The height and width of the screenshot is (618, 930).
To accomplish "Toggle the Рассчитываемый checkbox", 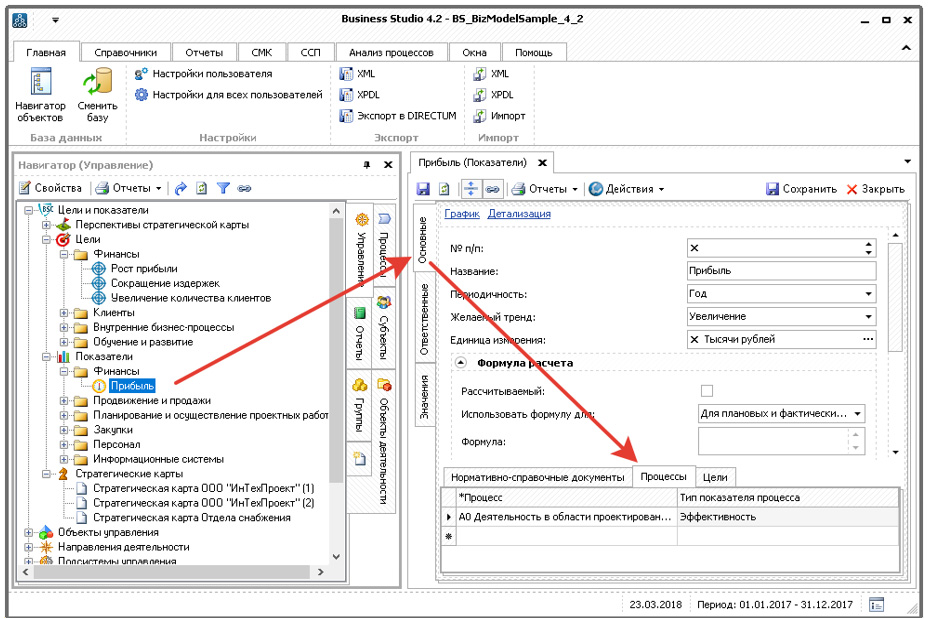I will coord(707,391).
